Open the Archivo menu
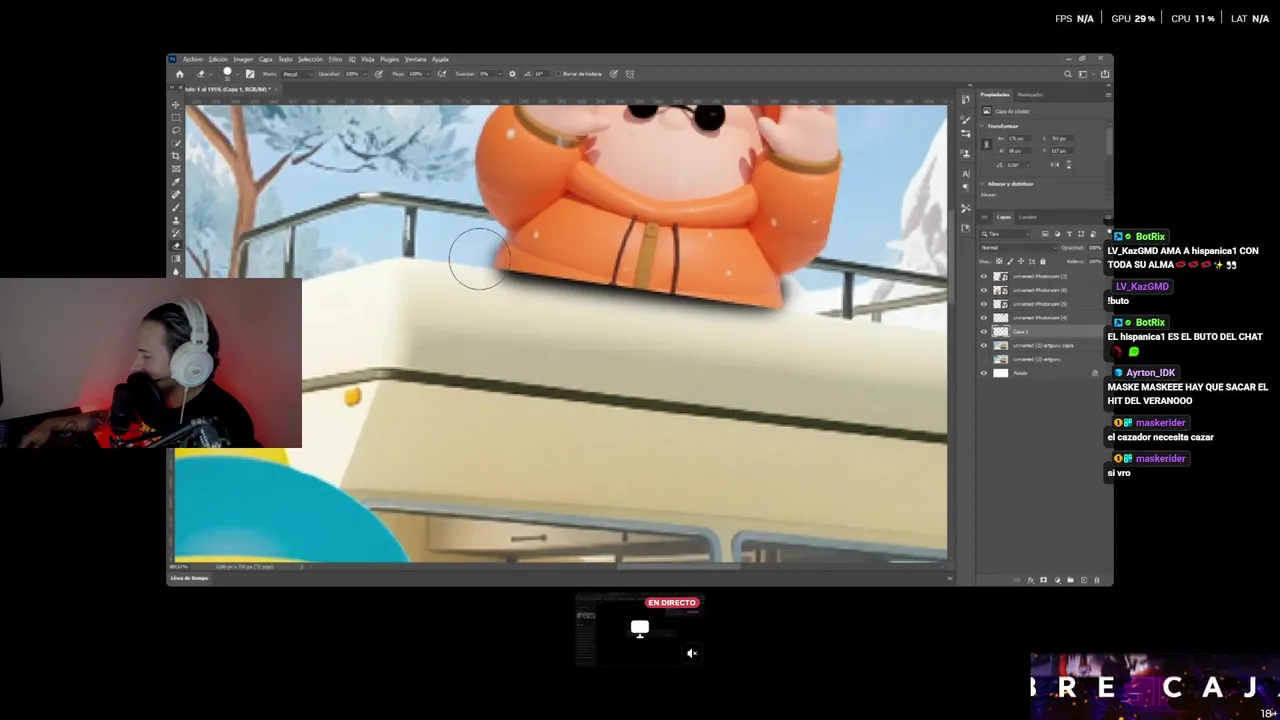This screenshot has height=720, width=1280. (x=193, y=59)
